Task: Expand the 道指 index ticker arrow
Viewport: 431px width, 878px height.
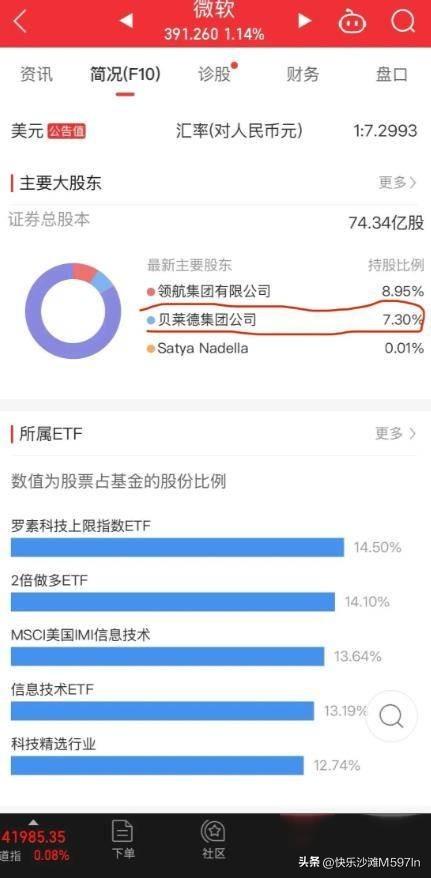Action: pos(34,823)
